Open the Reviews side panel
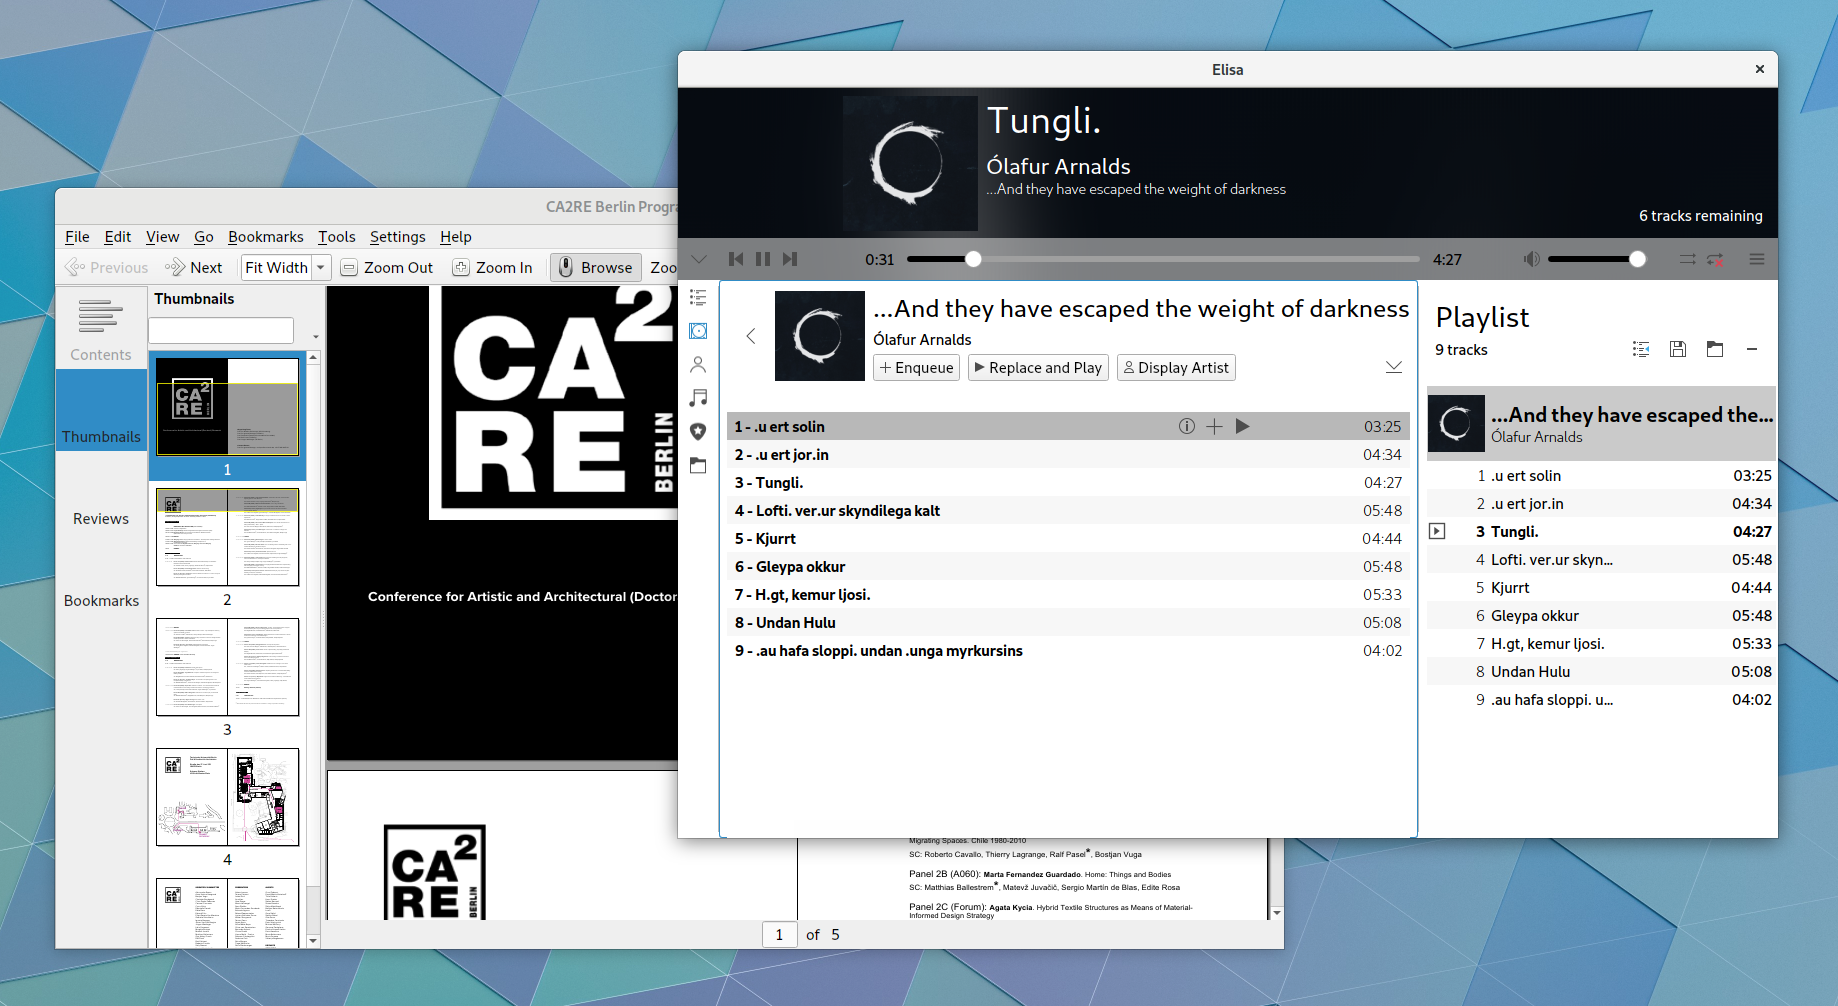Screen dimensions: 1838x1006 click(x=101, y=492)
